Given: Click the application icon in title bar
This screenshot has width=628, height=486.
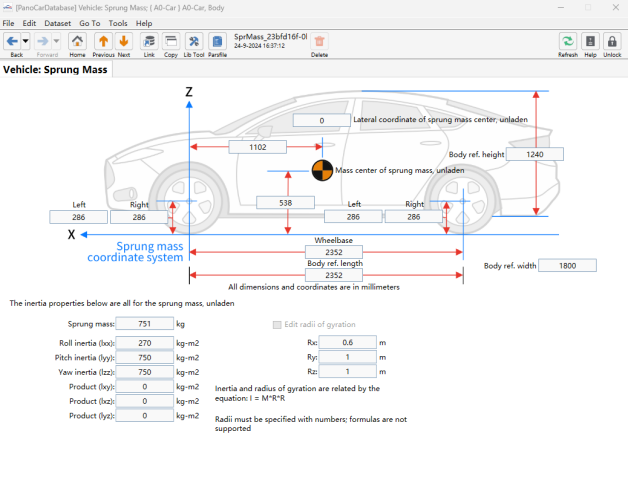Looking at the screenshot, I should point(8,8).
